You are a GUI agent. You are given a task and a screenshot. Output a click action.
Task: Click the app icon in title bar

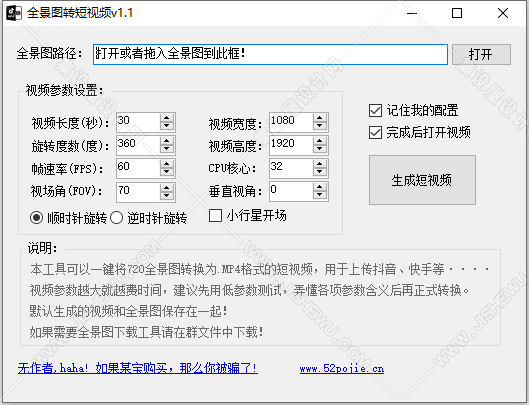(14, 13)
